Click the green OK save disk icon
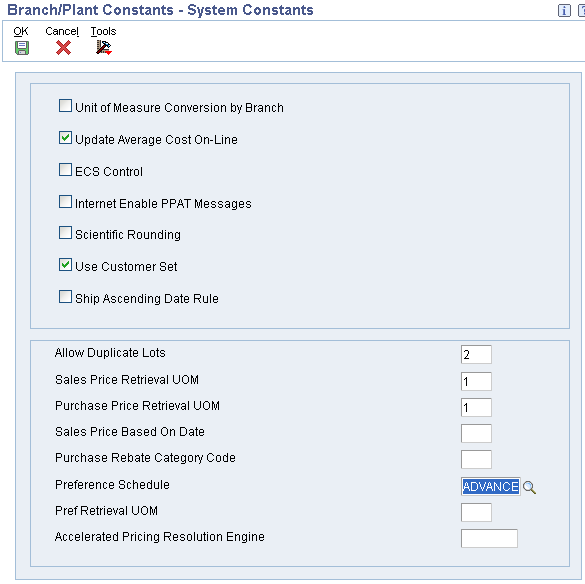Viewport: 585px width, 584px height. coord(22,48)
